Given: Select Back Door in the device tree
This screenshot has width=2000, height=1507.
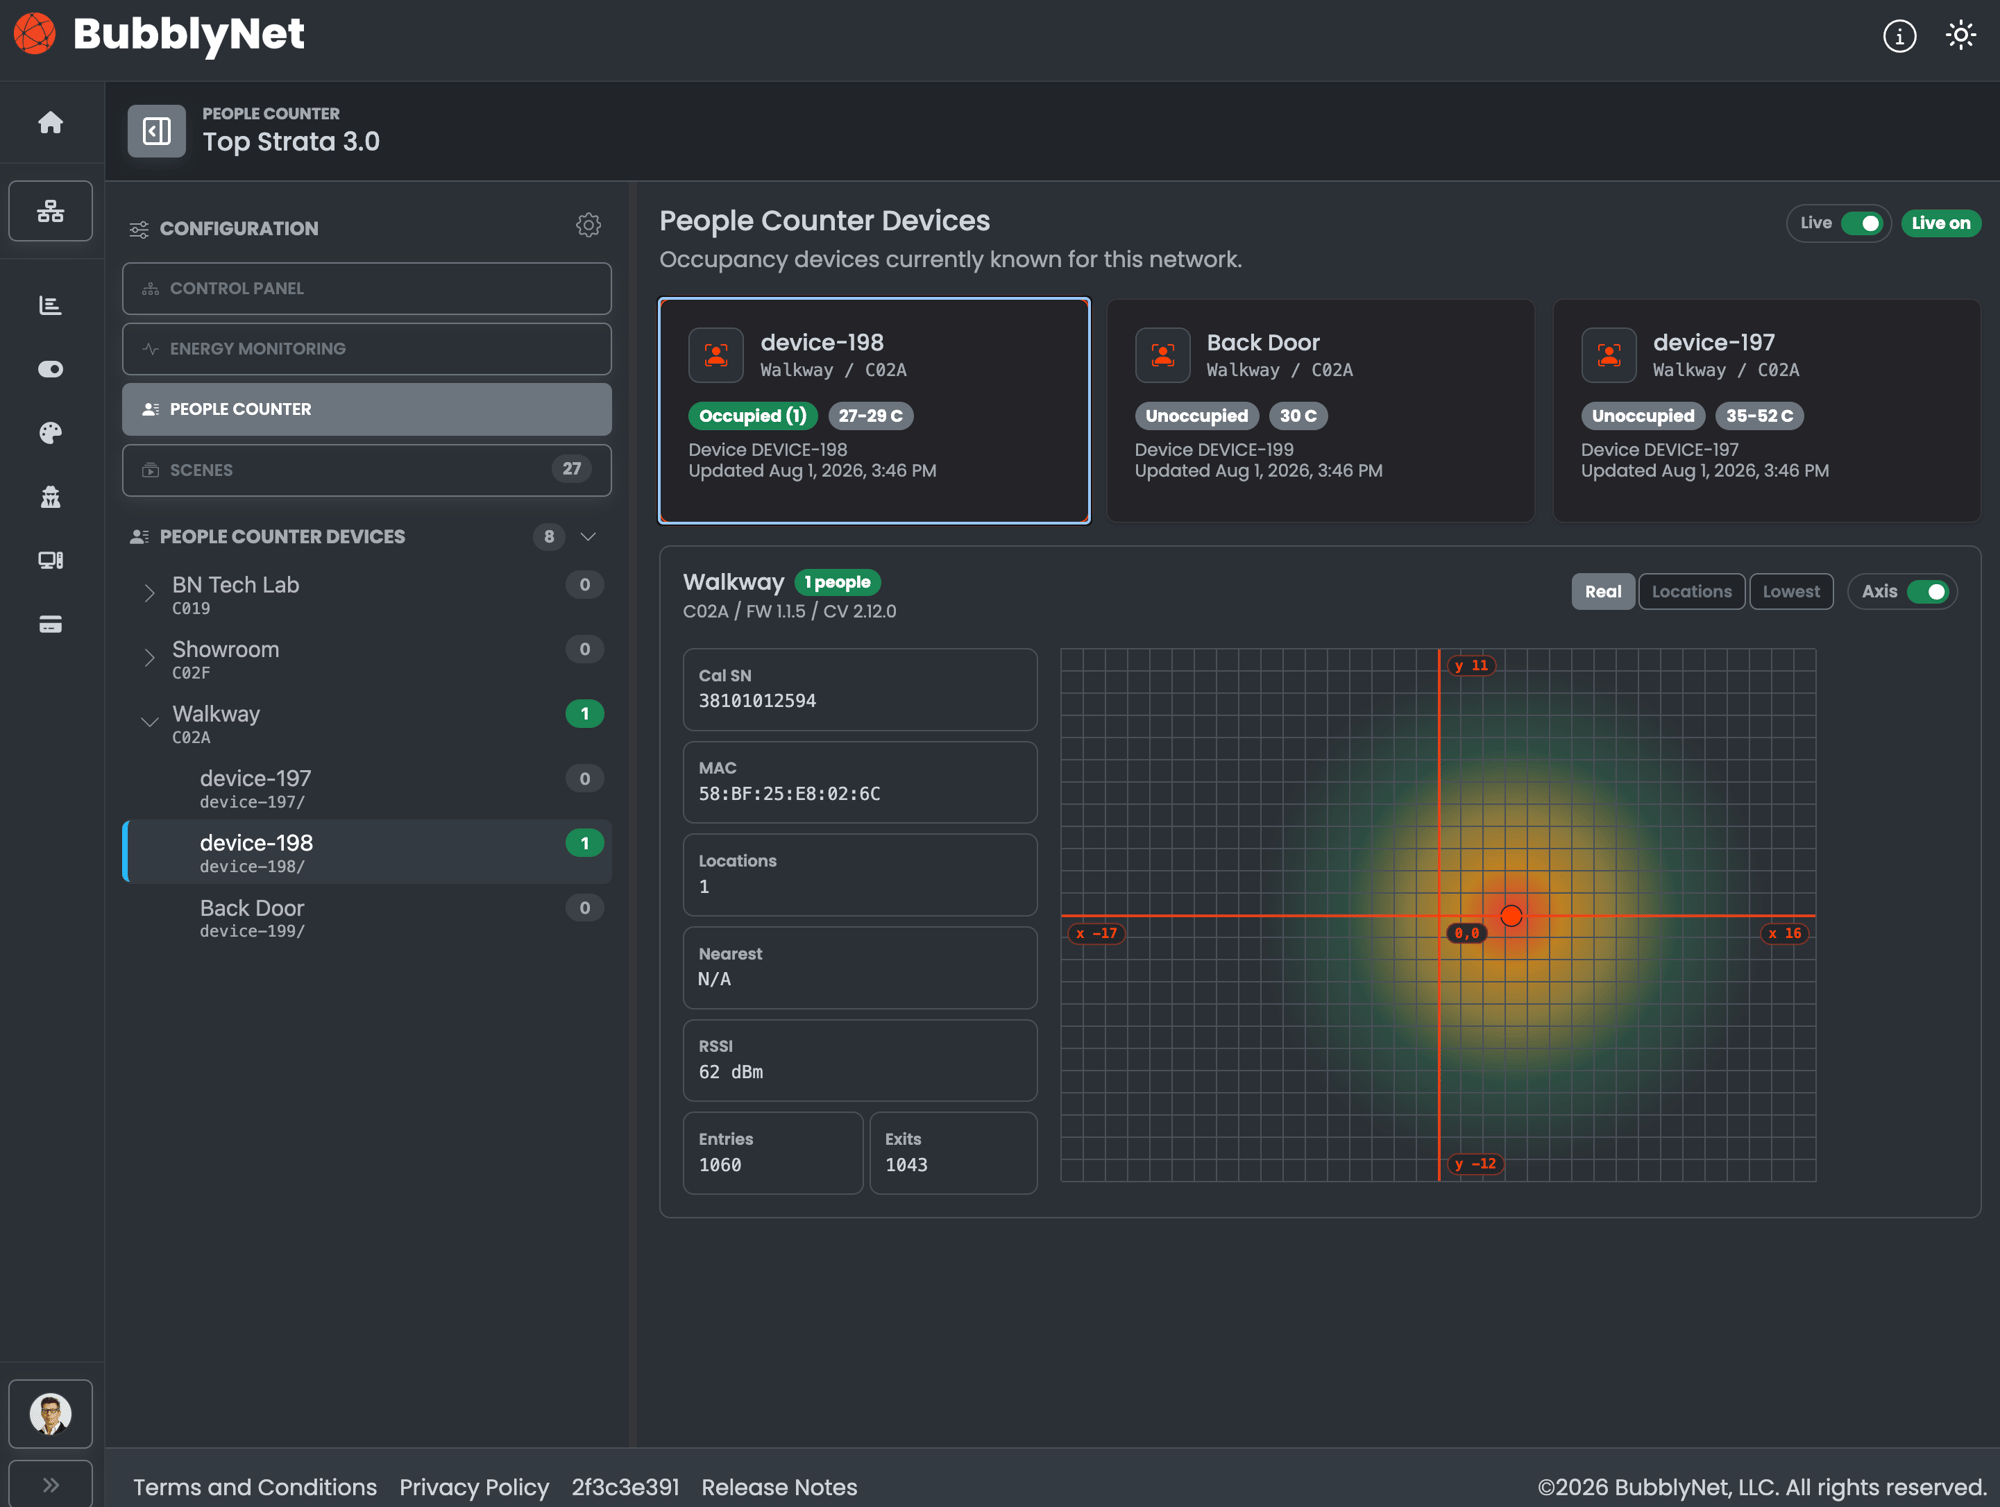Looking at the screenshot, I should tap(367, 918).
